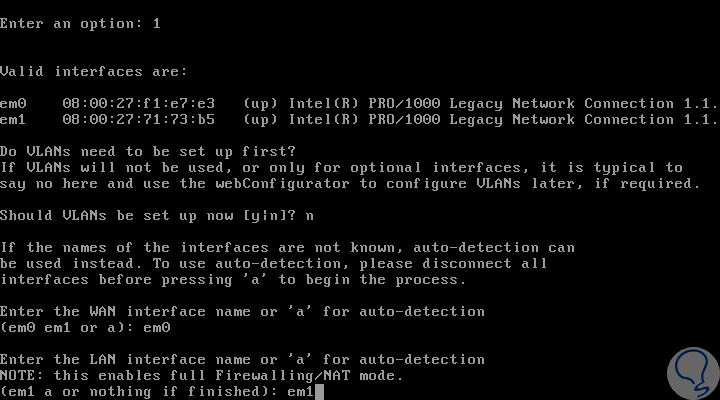This screenshot has width=720, height=400.
Task: Click the Intel PRO/1000 description for em0
Action: pyautogui.click(x=500, y=103)
